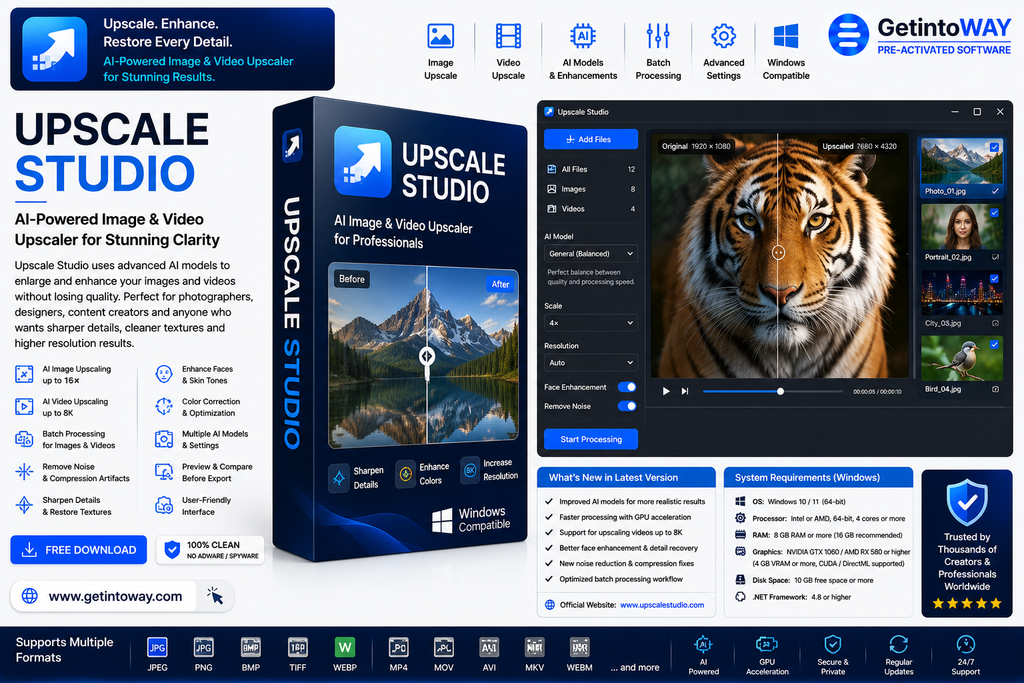
Task: Click the Trusted shield checkmark badge
Action: tap(967, 501)
